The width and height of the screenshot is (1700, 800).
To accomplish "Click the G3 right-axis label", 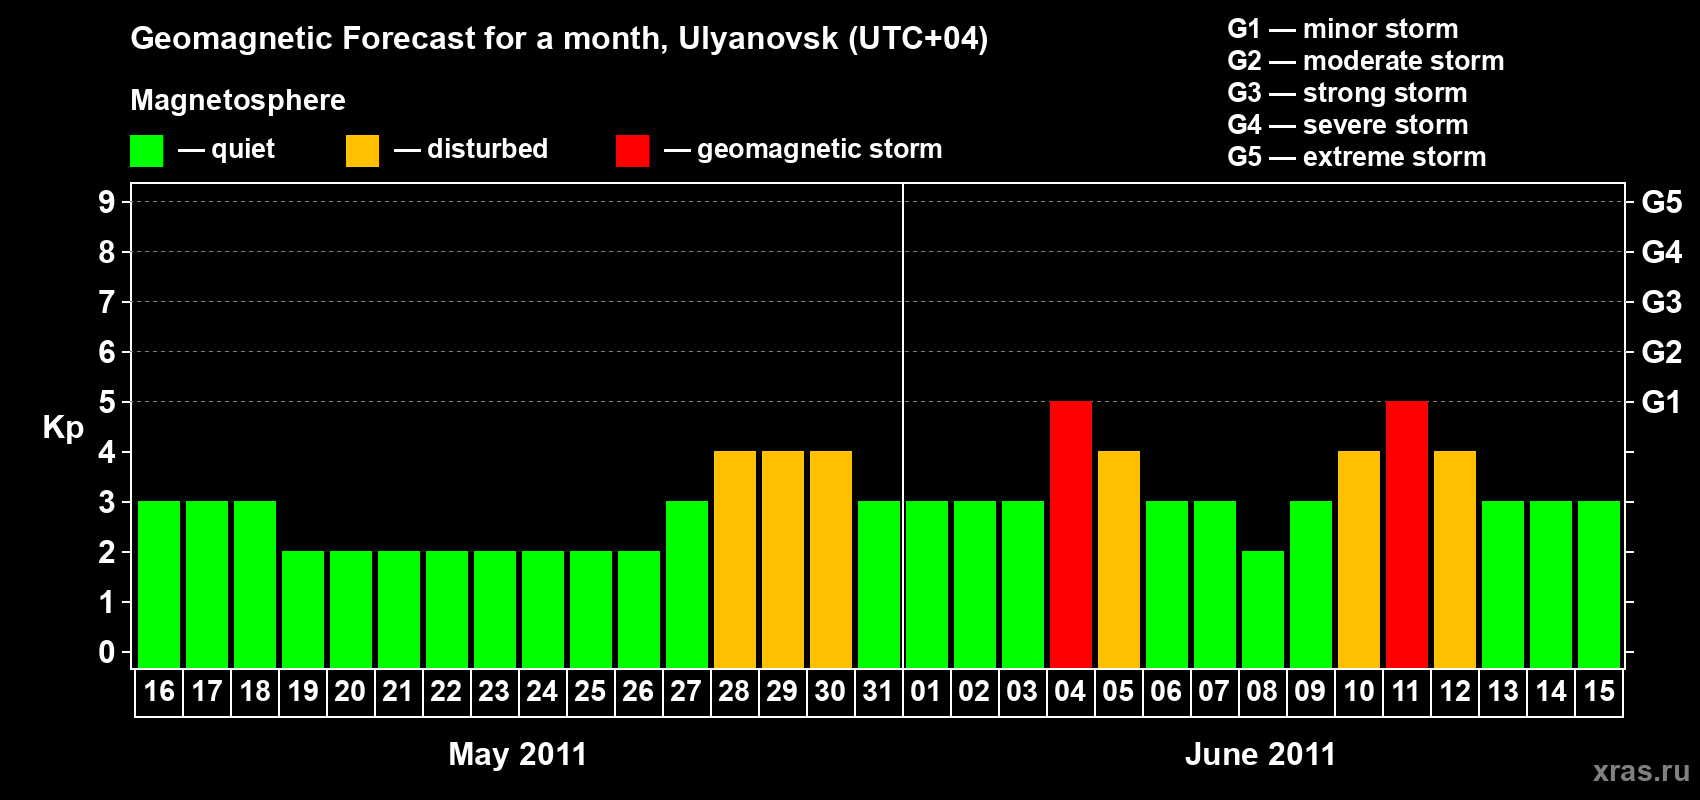I will point(1662,302).
